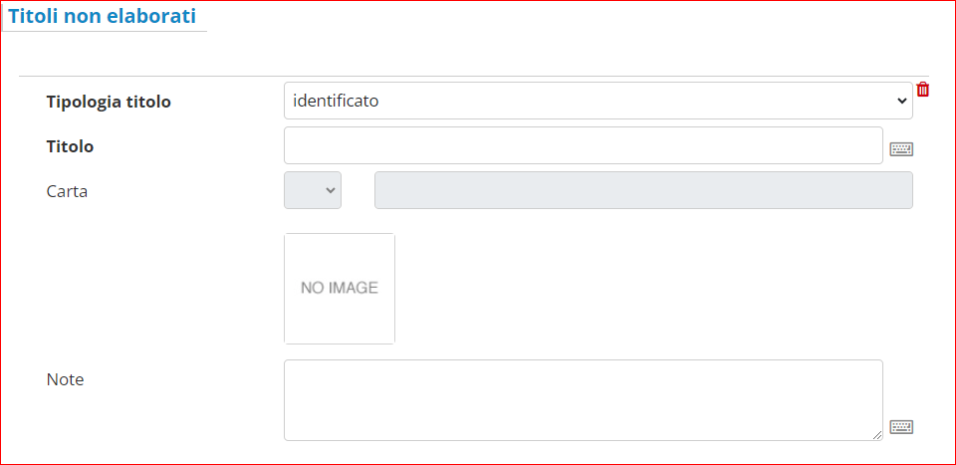Open virtual keyboard for the Note field
Screen dimensions: 956x465
pyautogui.click(x=901, y=427)
